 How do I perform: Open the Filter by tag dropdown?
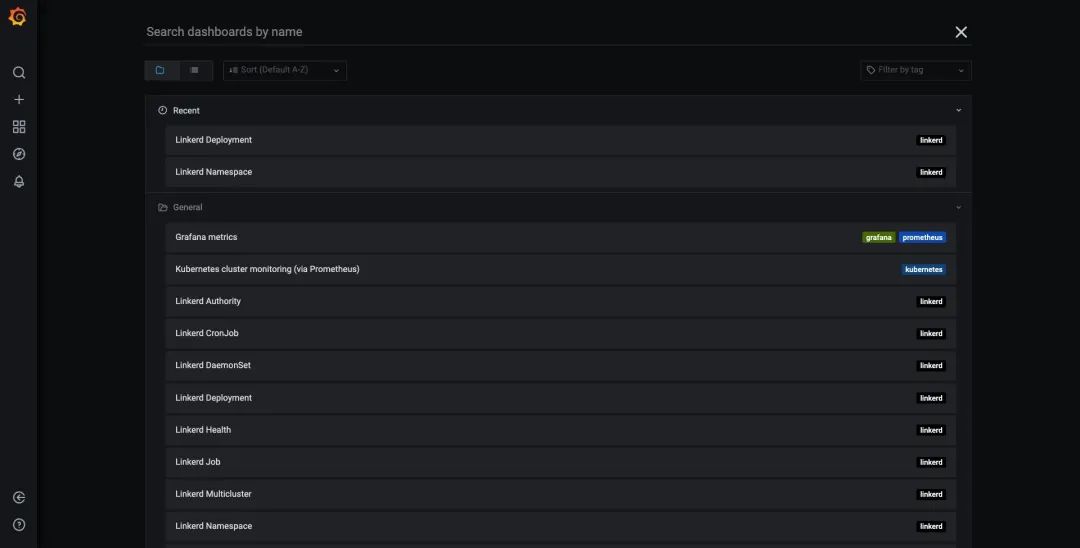(915, 70)
